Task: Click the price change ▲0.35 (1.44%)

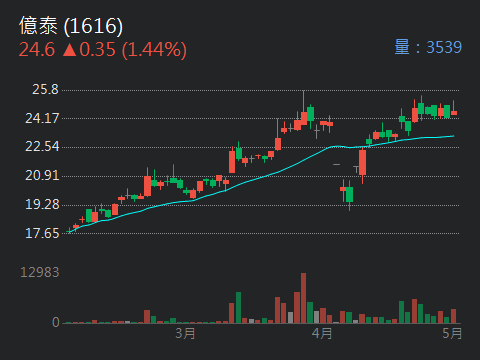Action: coord(125,50)
